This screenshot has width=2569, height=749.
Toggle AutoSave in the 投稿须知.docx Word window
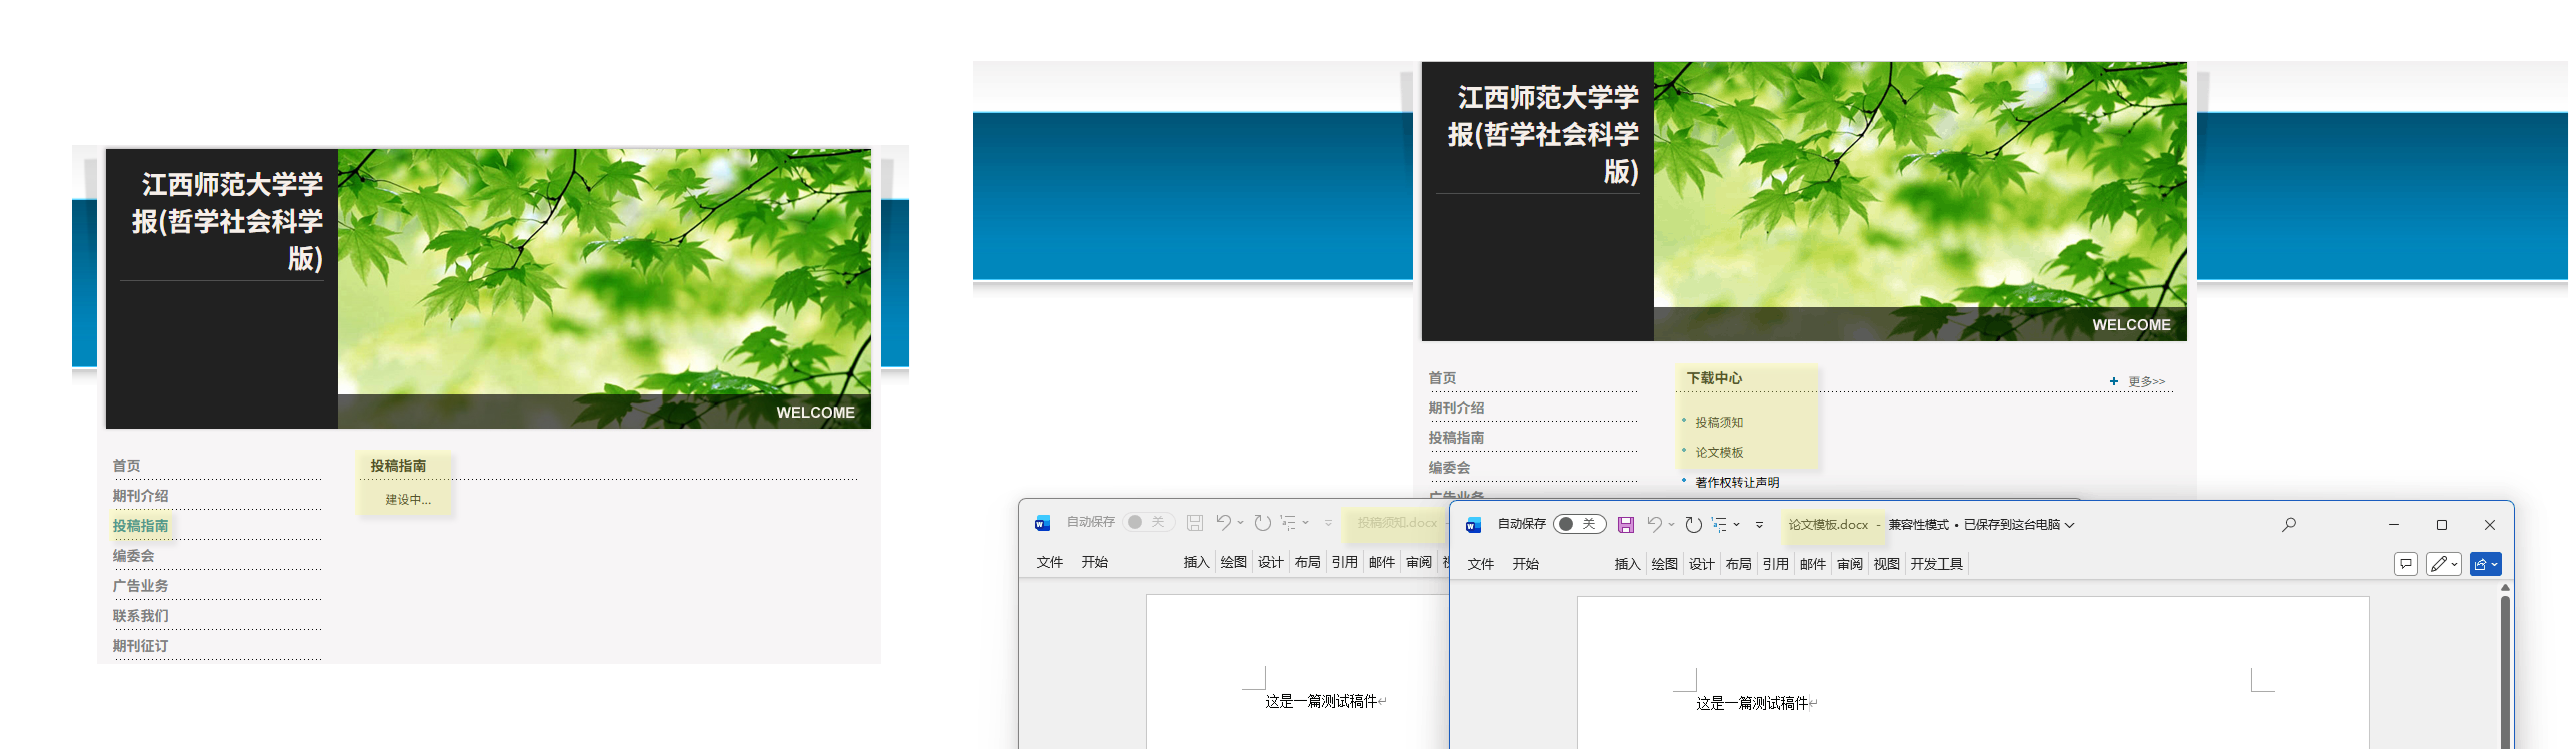point(1148,522)
